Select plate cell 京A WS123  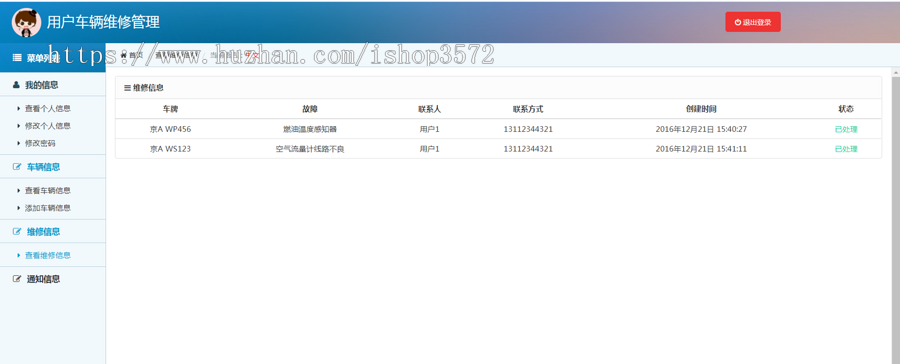pos(170,149)
